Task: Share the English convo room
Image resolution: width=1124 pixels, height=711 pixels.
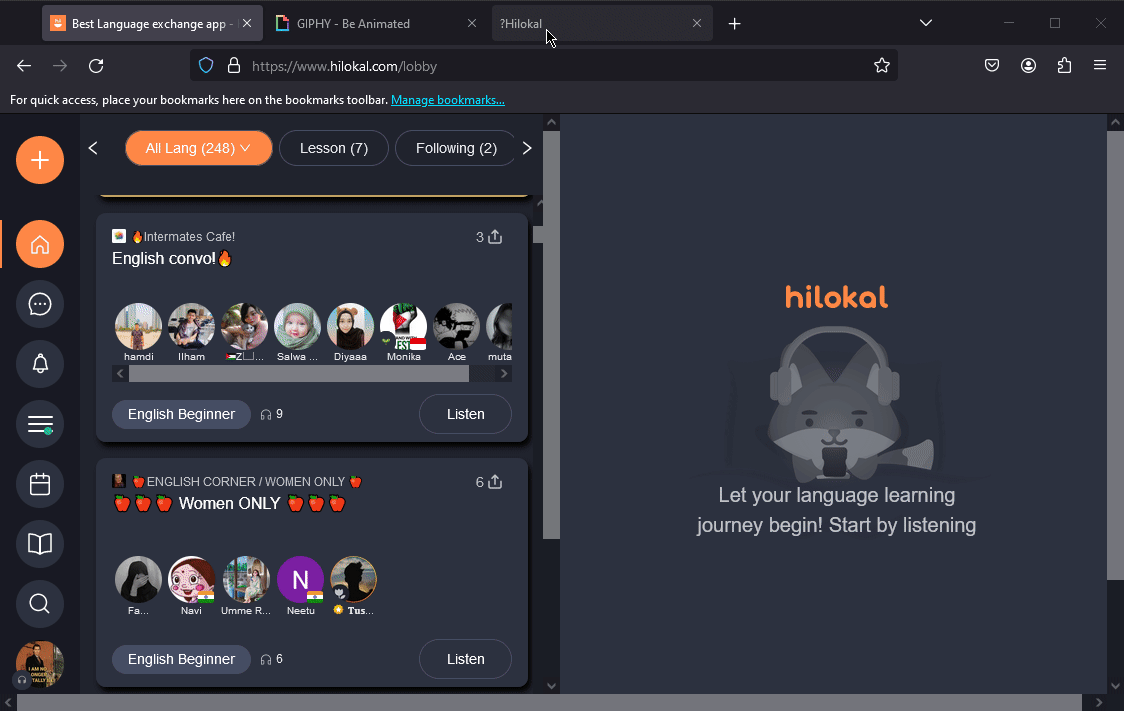Action: point(495,237)
